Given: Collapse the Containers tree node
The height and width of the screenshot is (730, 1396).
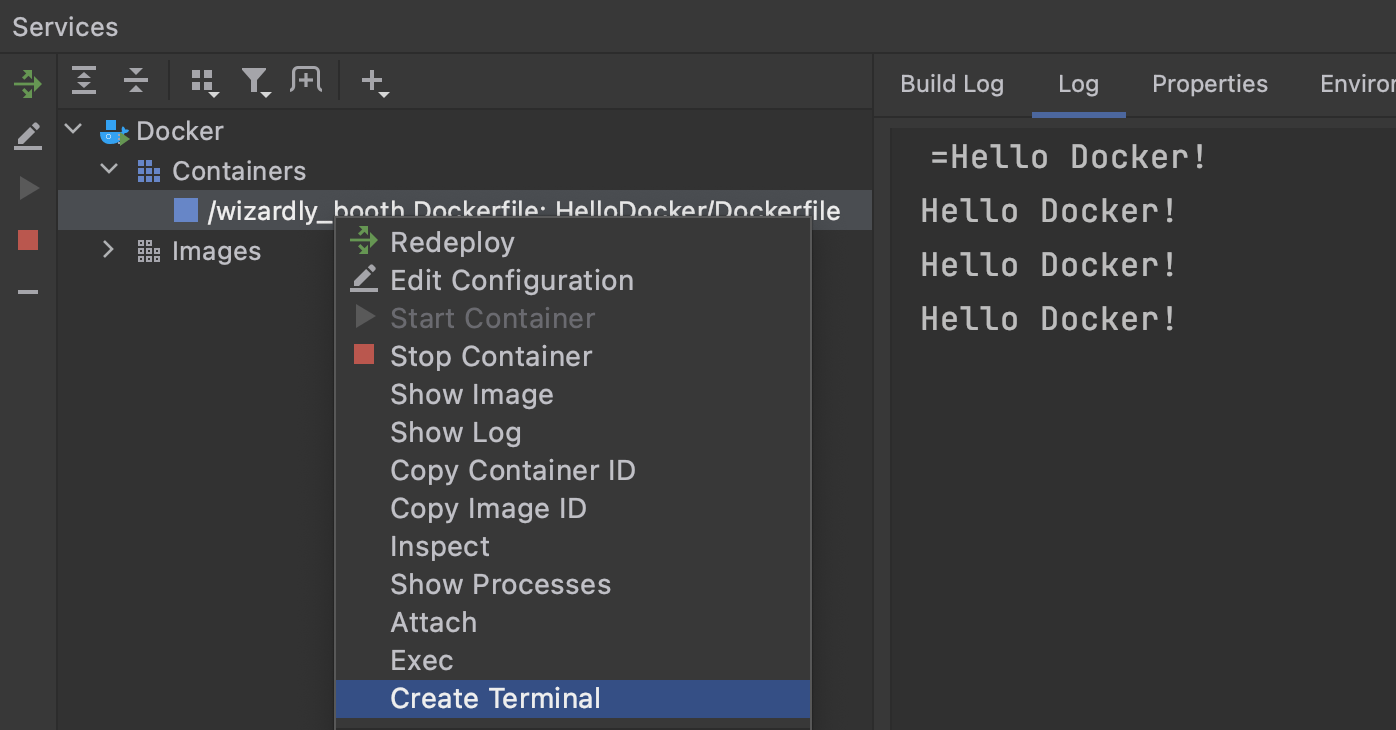Looking at the screenshot, I should point(109,170).
